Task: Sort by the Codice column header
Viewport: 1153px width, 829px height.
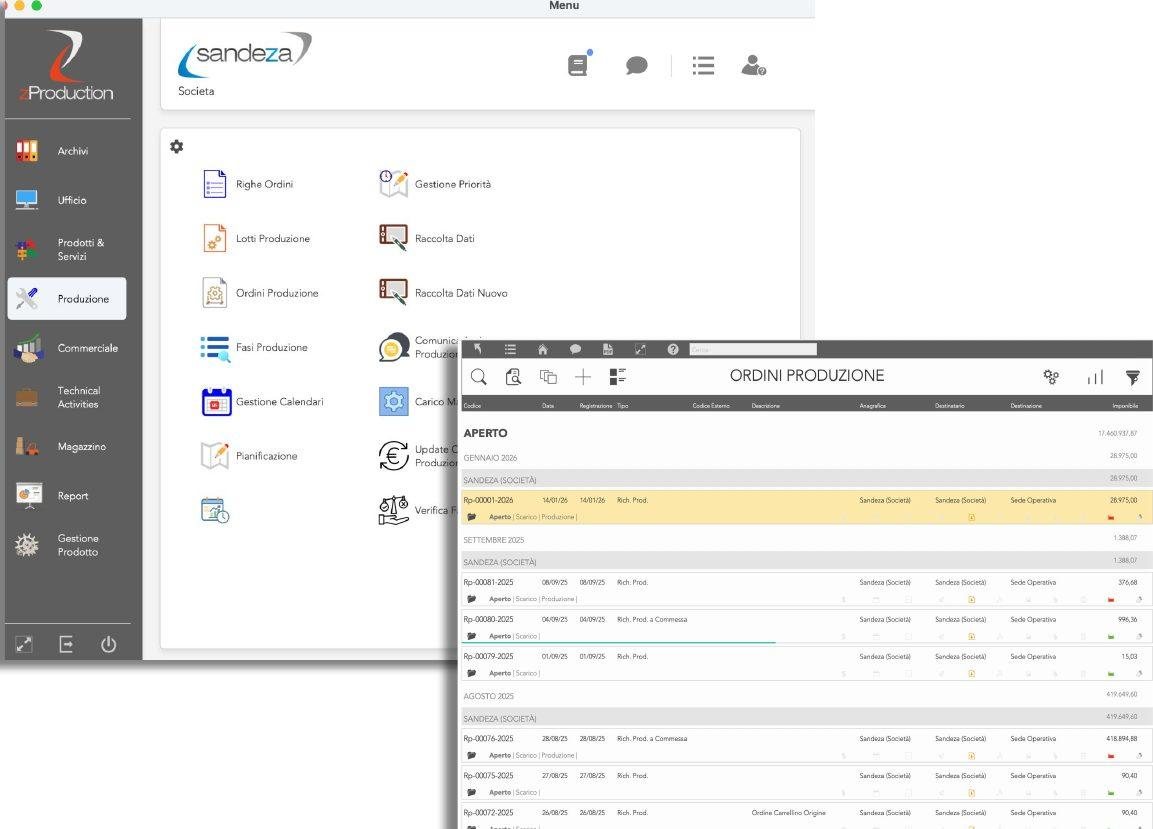Action: pos(472,405)
